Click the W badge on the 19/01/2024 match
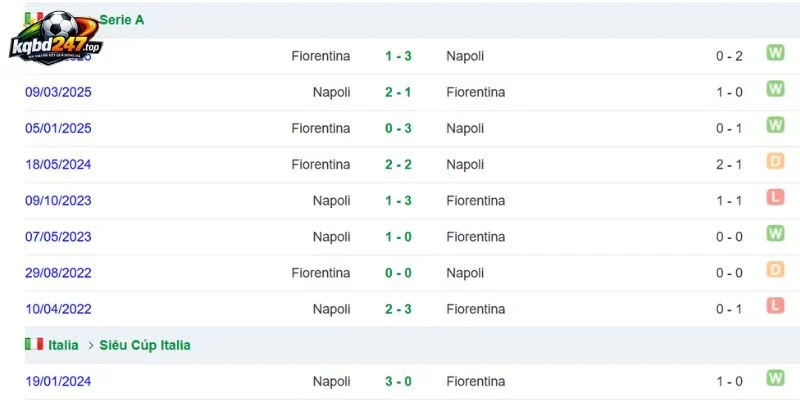The image size is (800, 400). click(775, 378)
